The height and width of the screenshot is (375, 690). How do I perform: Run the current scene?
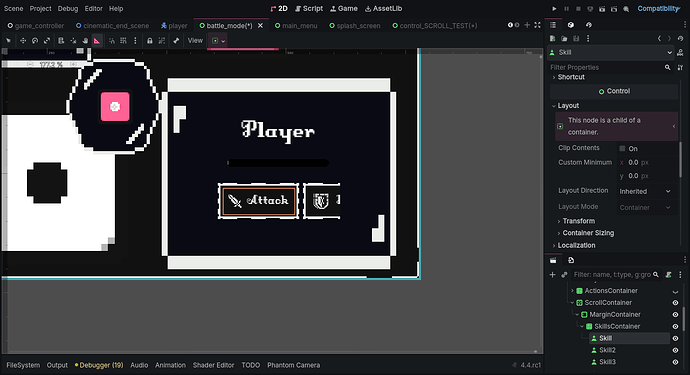pyautogui.click(x=602, y=9)
